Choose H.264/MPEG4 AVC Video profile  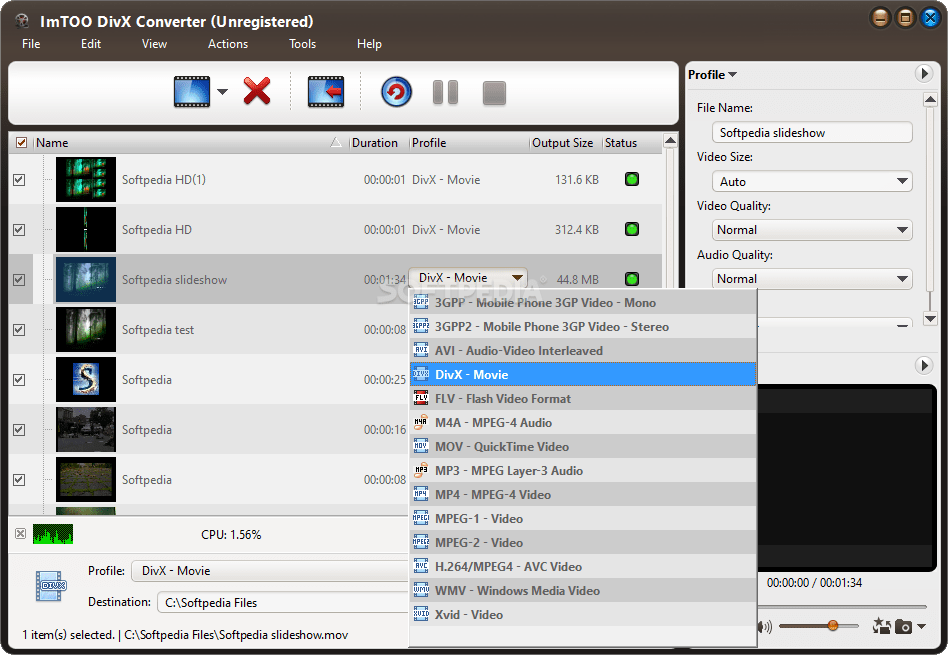tap(583, 567)
